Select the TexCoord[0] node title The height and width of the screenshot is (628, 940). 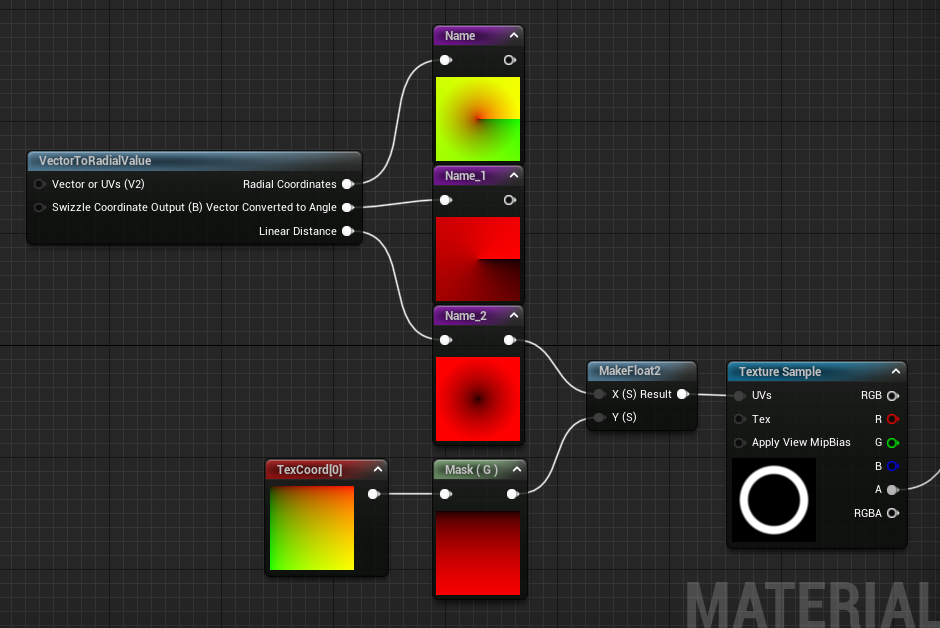(x=309, y=469)
